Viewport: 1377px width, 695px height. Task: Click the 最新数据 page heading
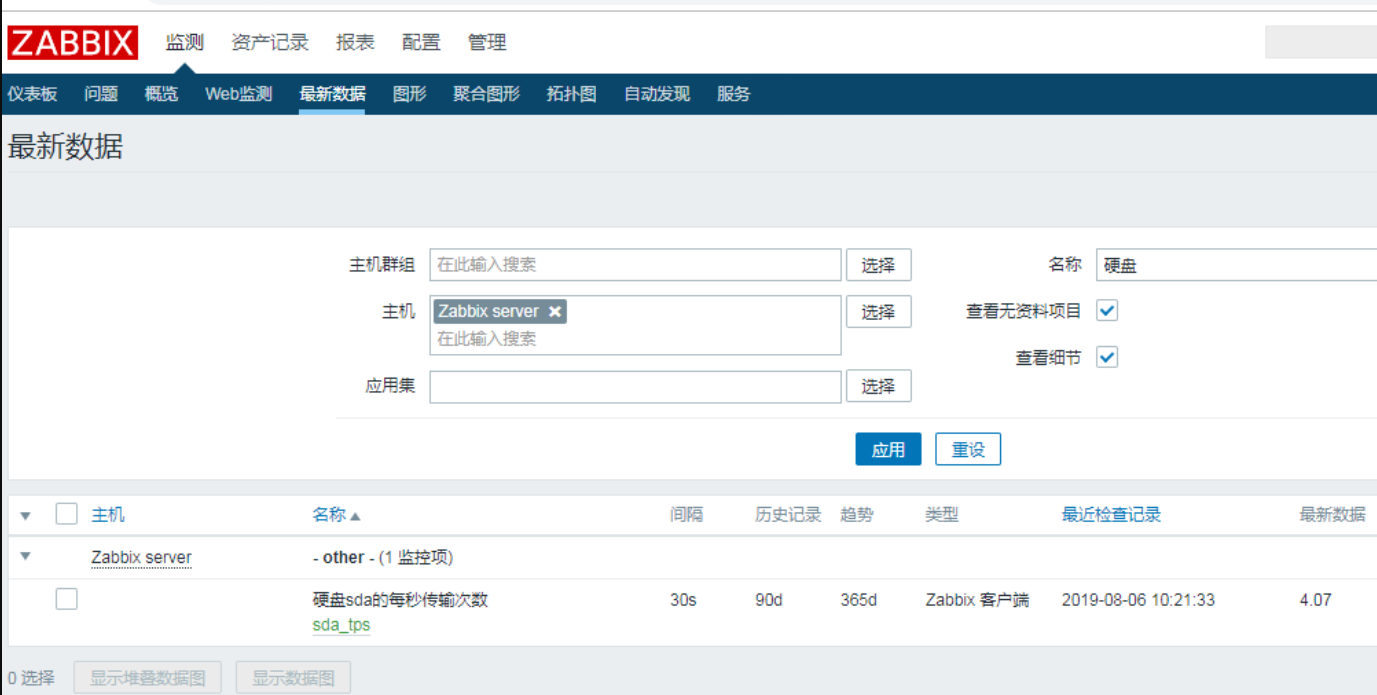pyautogui.click(x=65, y=148)
